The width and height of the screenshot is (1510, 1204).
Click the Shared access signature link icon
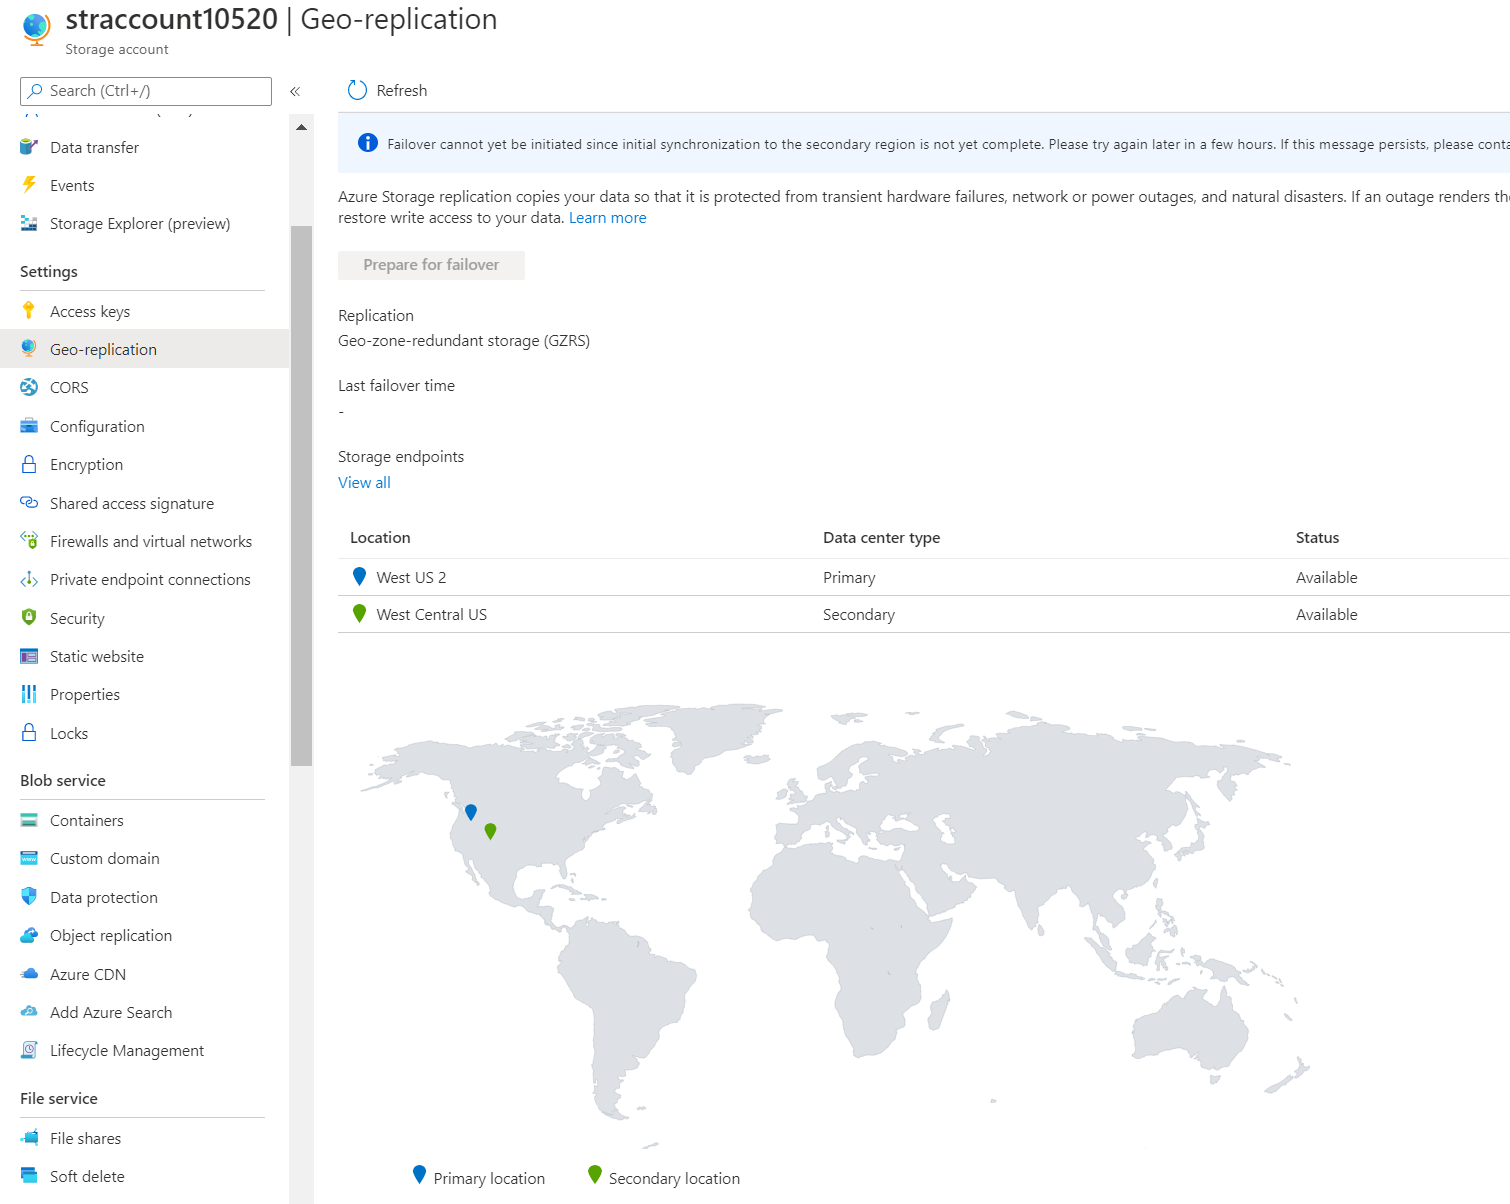pyautogui.click(x=29, y=503)
